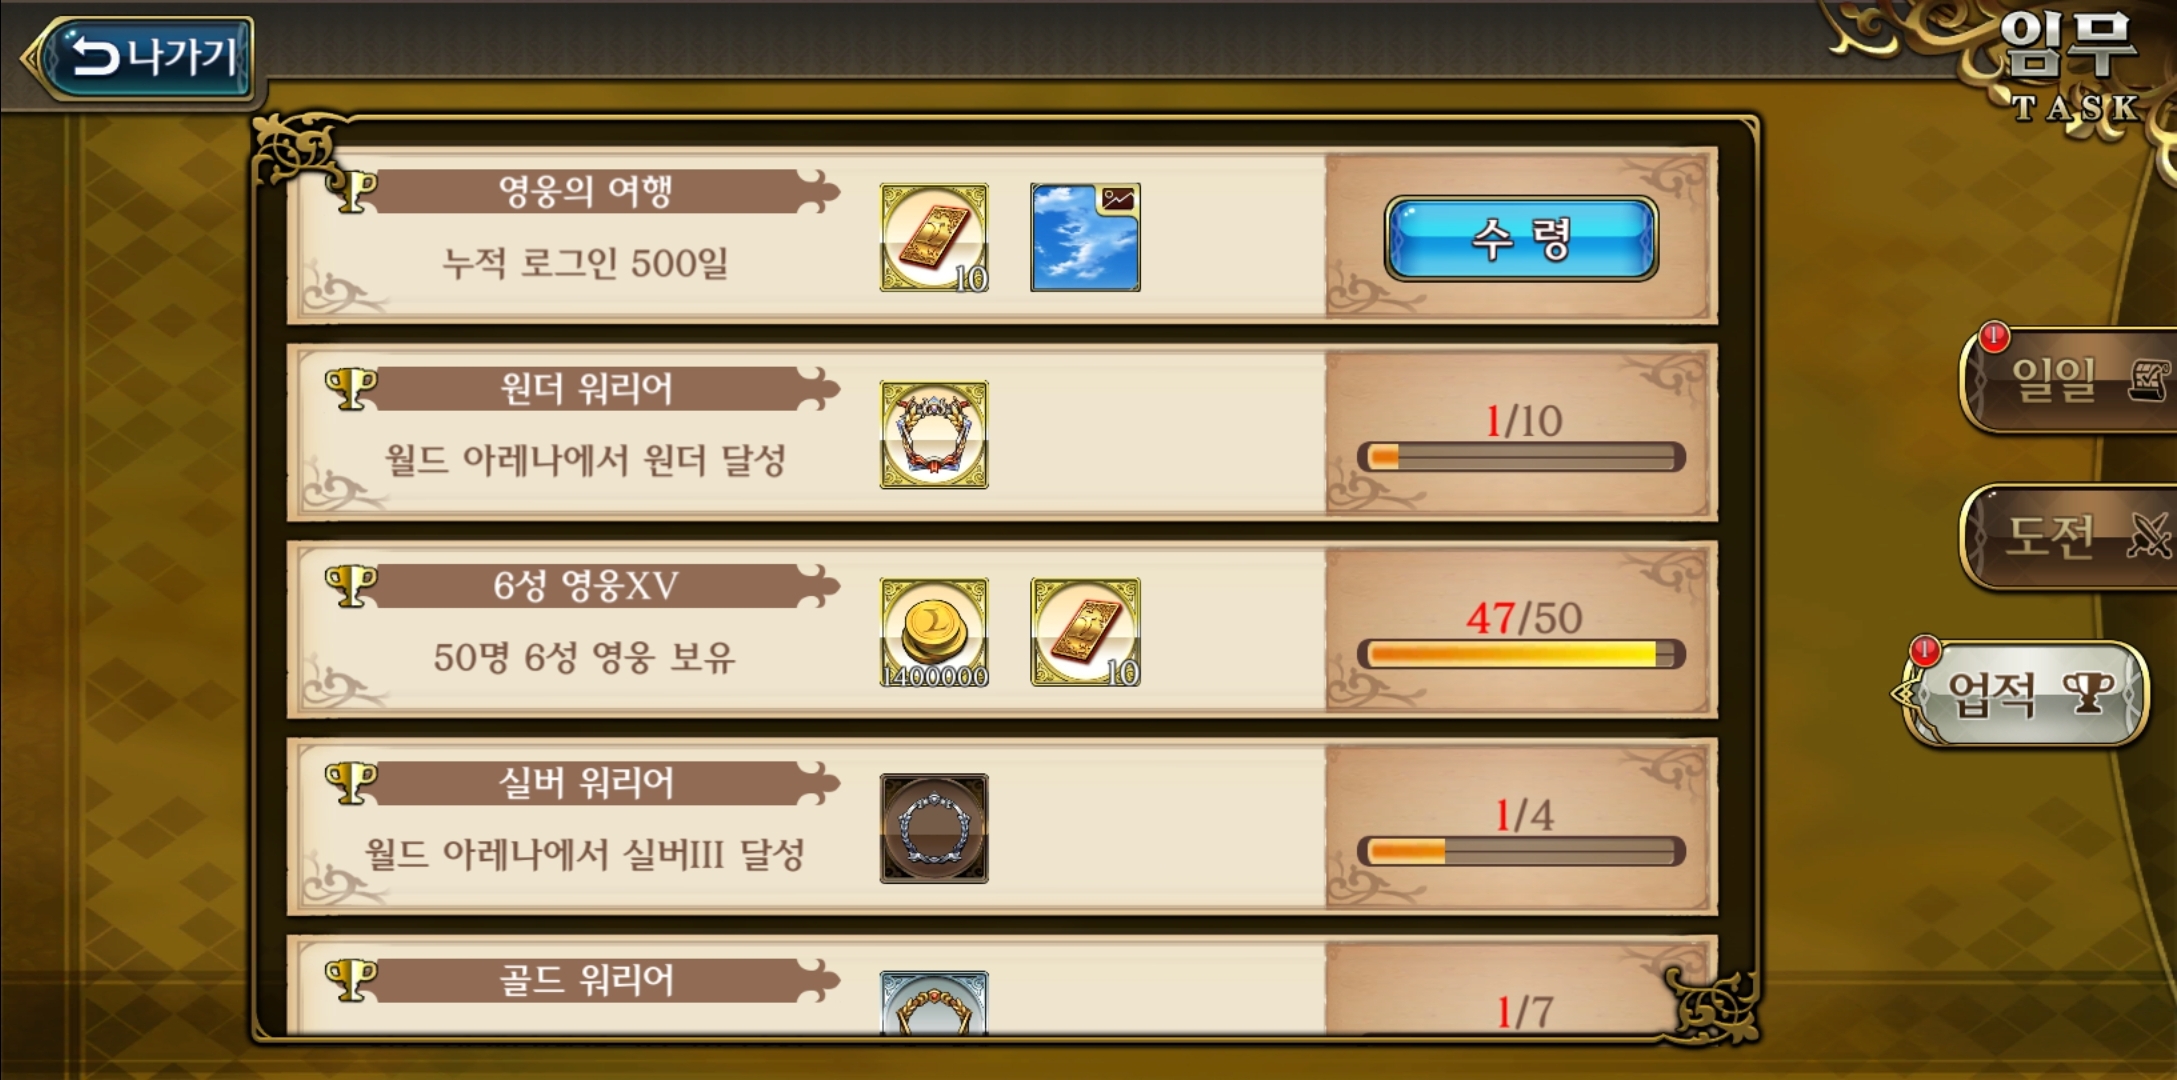Image resolution: width=2177 pixels, height=1080 pixels.
Task: Go back using the 나가기 button
Action: click(x=138, y=58)
